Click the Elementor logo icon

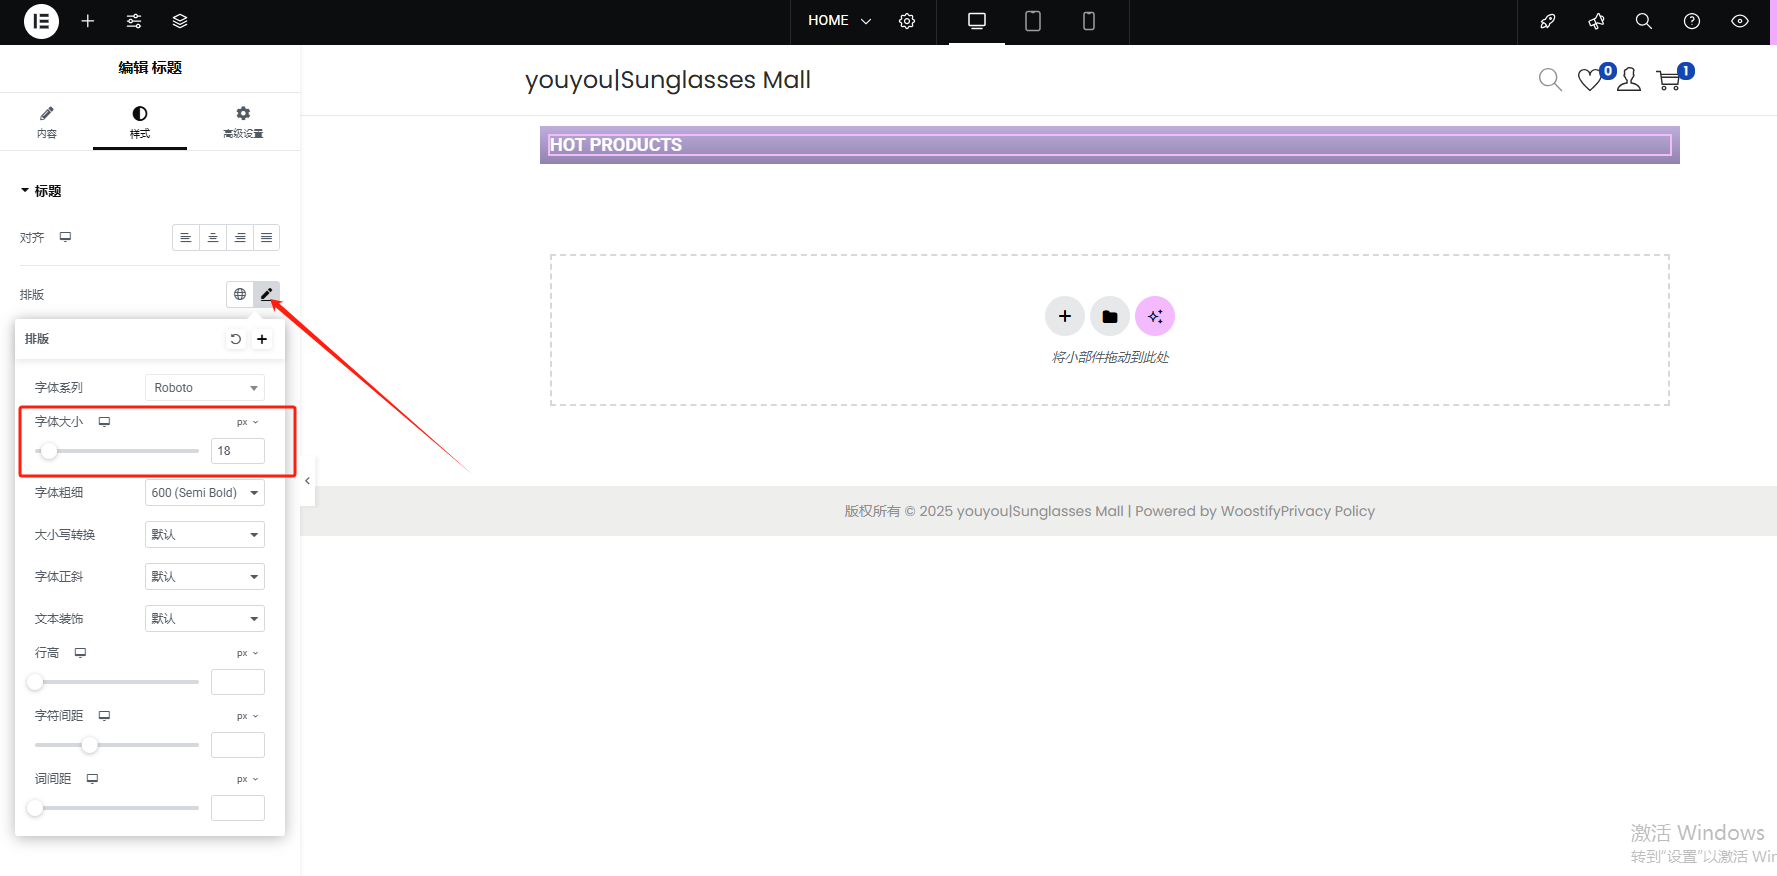coord(41,21)
